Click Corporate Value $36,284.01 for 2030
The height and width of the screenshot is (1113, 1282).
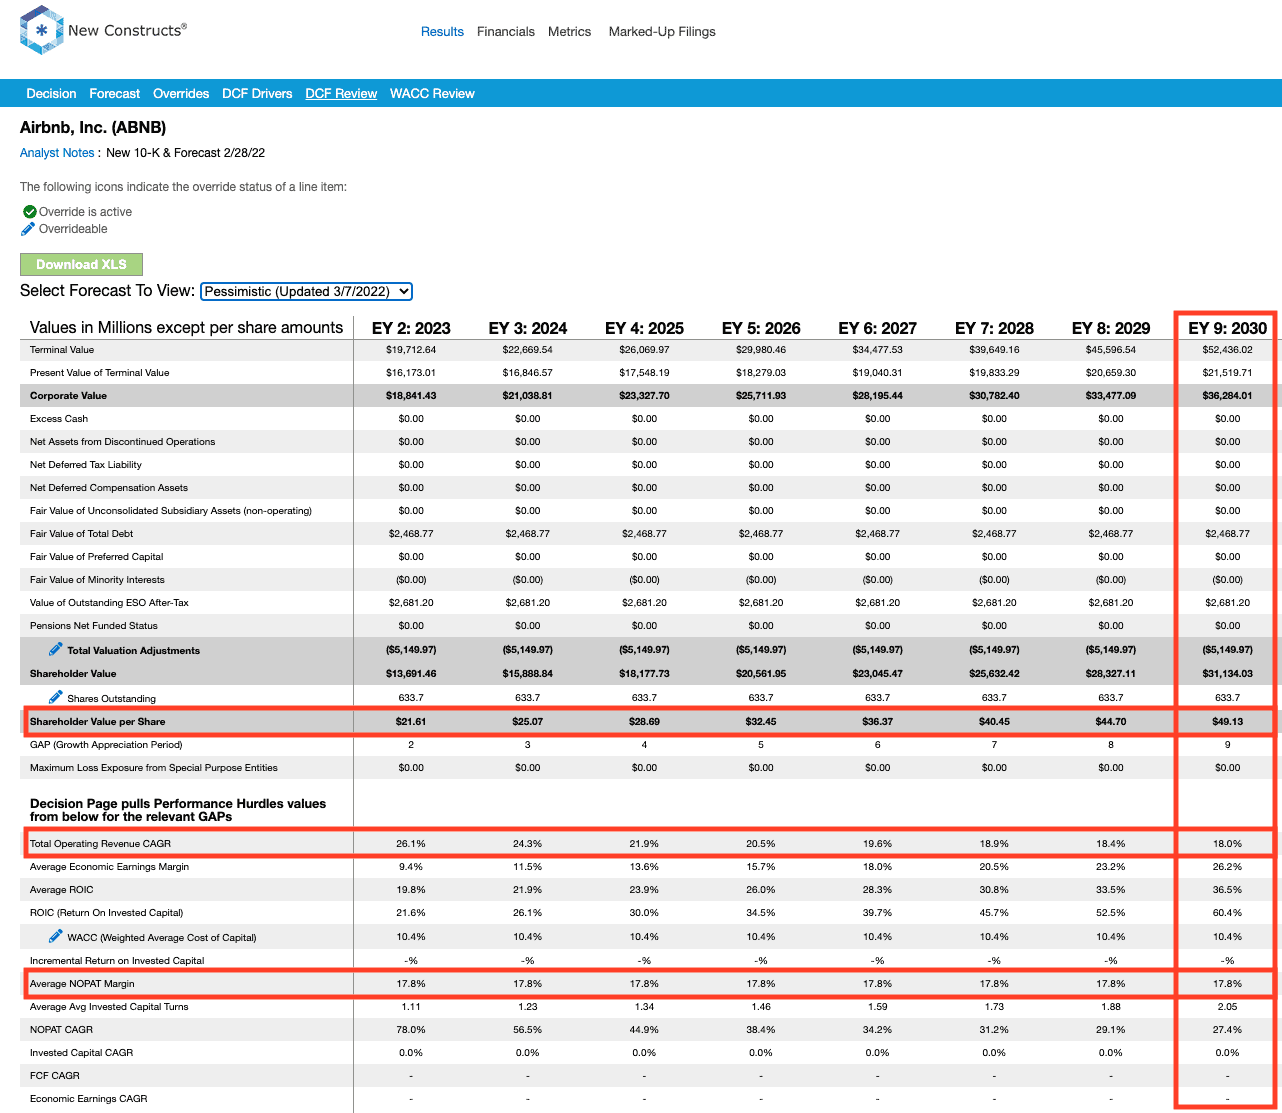click(x=1227, y=396)
